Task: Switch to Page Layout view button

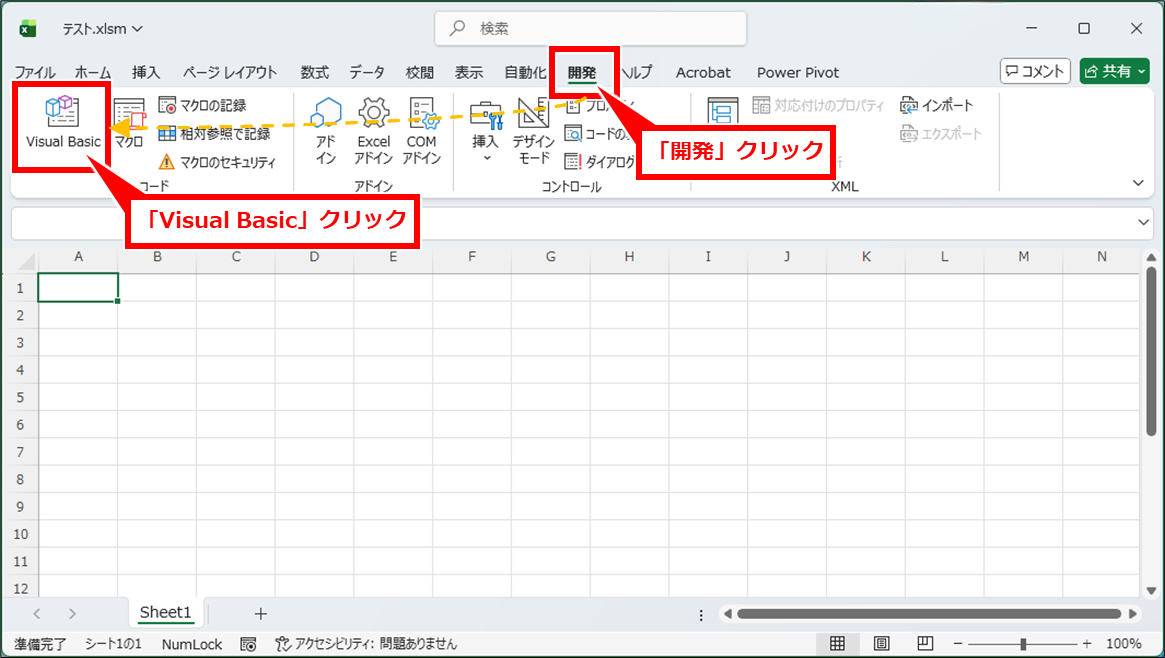Action: [882, 643]
